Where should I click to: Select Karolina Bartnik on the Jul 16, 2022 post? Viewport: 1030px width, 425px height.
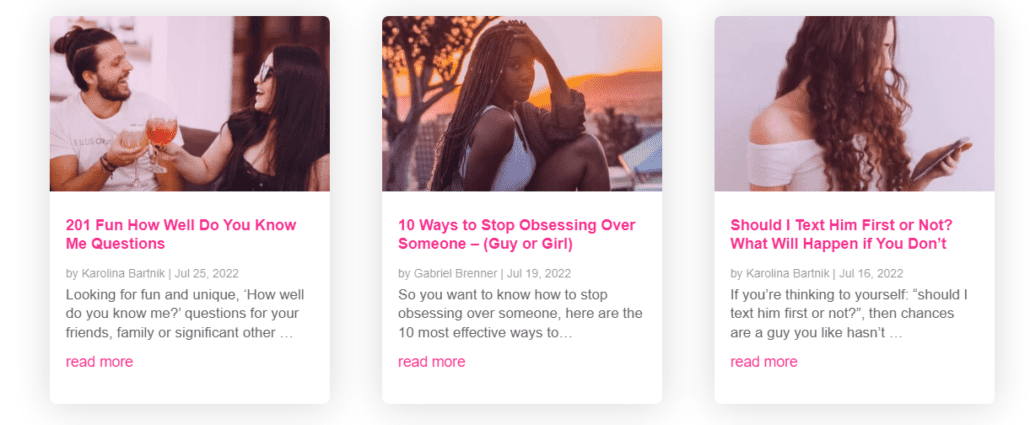[x=788, y=273]
